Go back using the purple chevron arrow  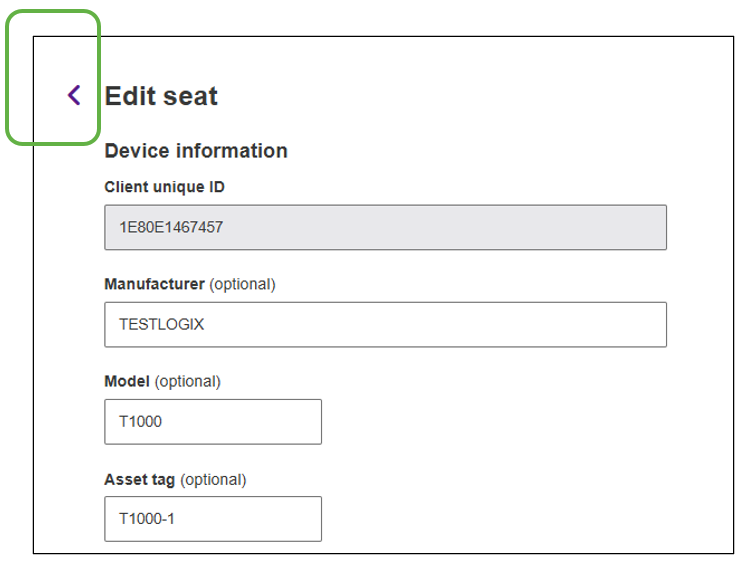[x=74, y=95]
